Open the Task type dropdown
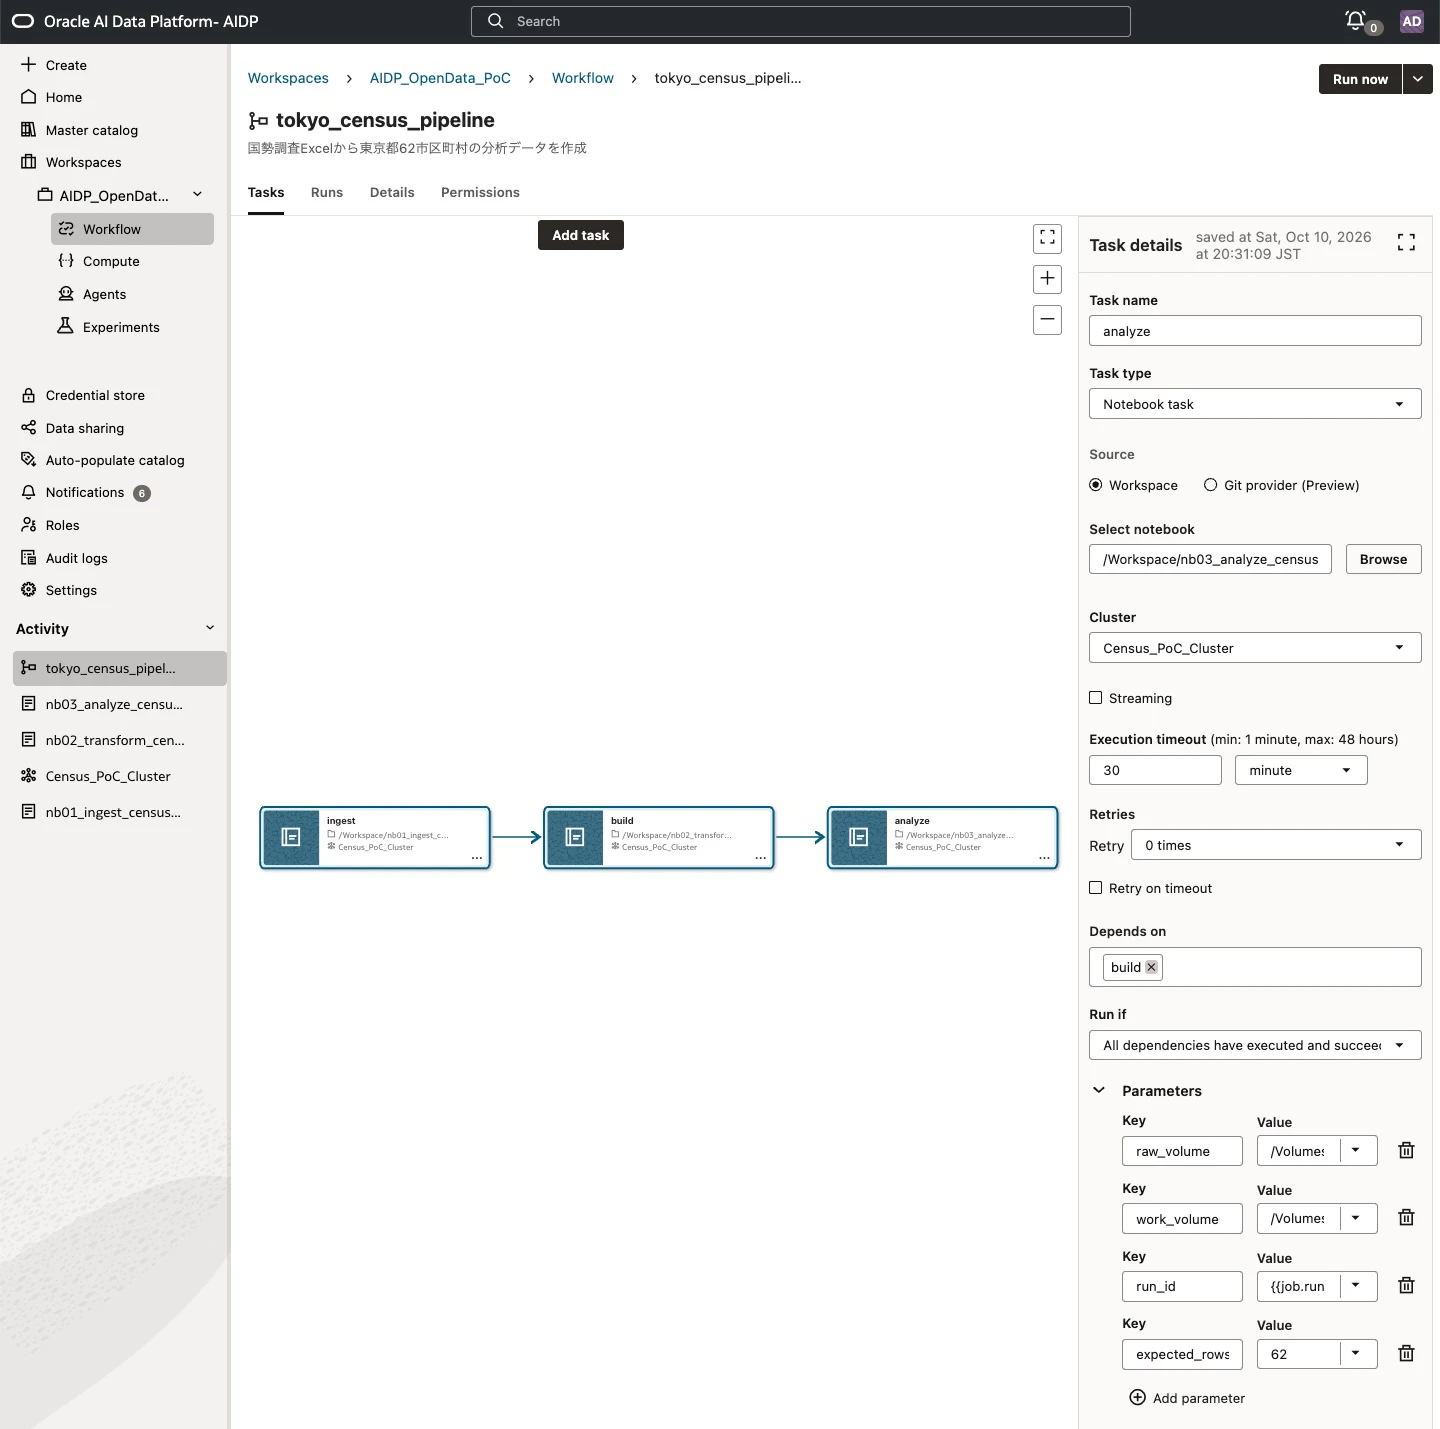 click(1255, 404)
